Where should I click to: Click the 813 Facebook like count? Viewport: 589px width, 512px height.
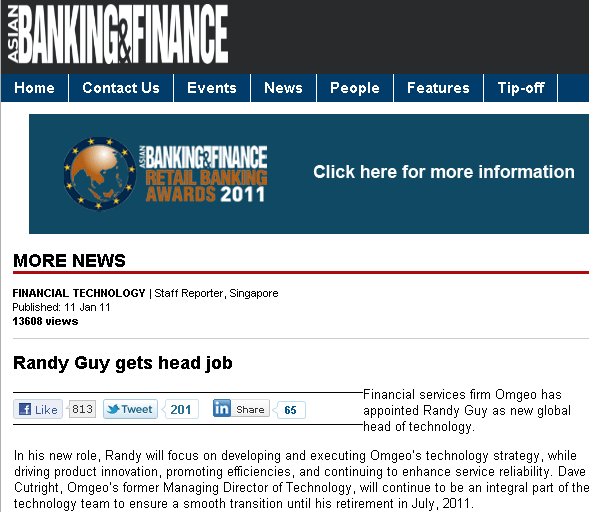tap(82, 409)
